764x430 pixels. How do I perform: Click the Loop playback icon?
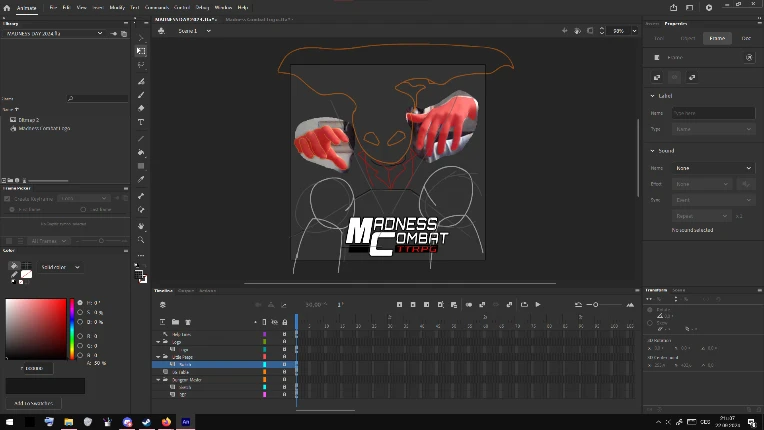(x=524, y=304)
